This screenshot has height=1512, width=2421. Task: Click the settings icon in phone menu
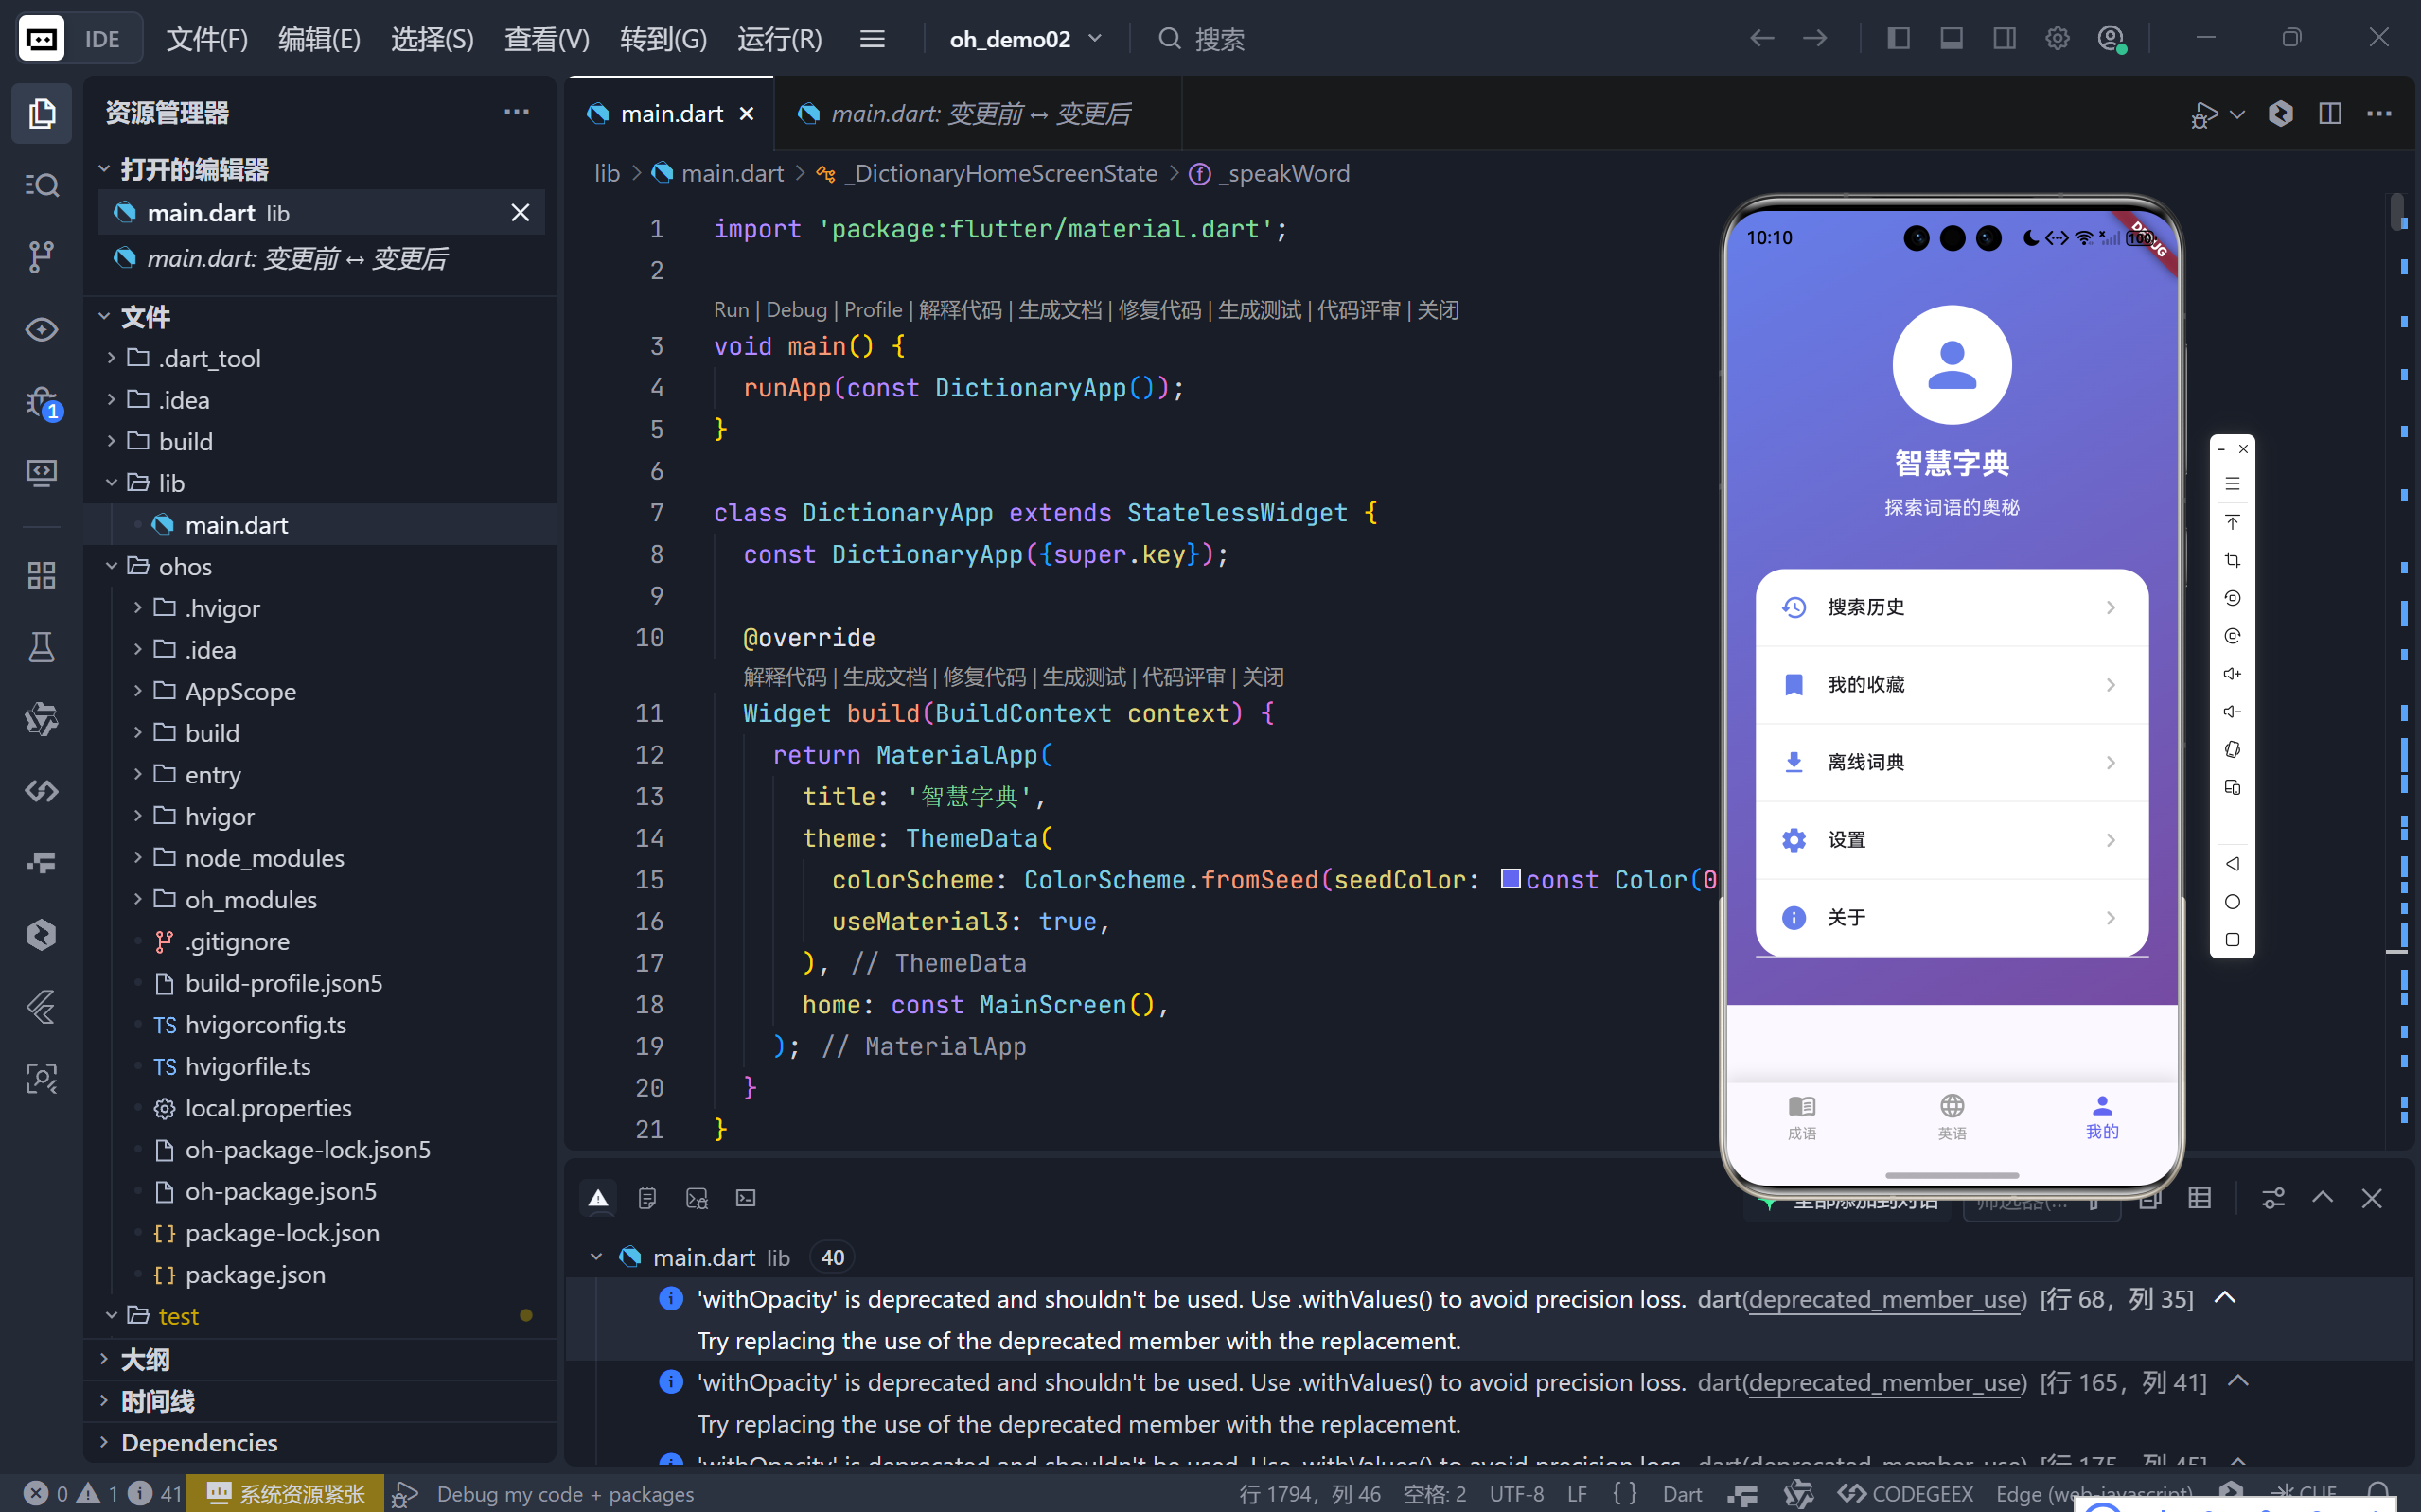click(x=1793, y=840)
